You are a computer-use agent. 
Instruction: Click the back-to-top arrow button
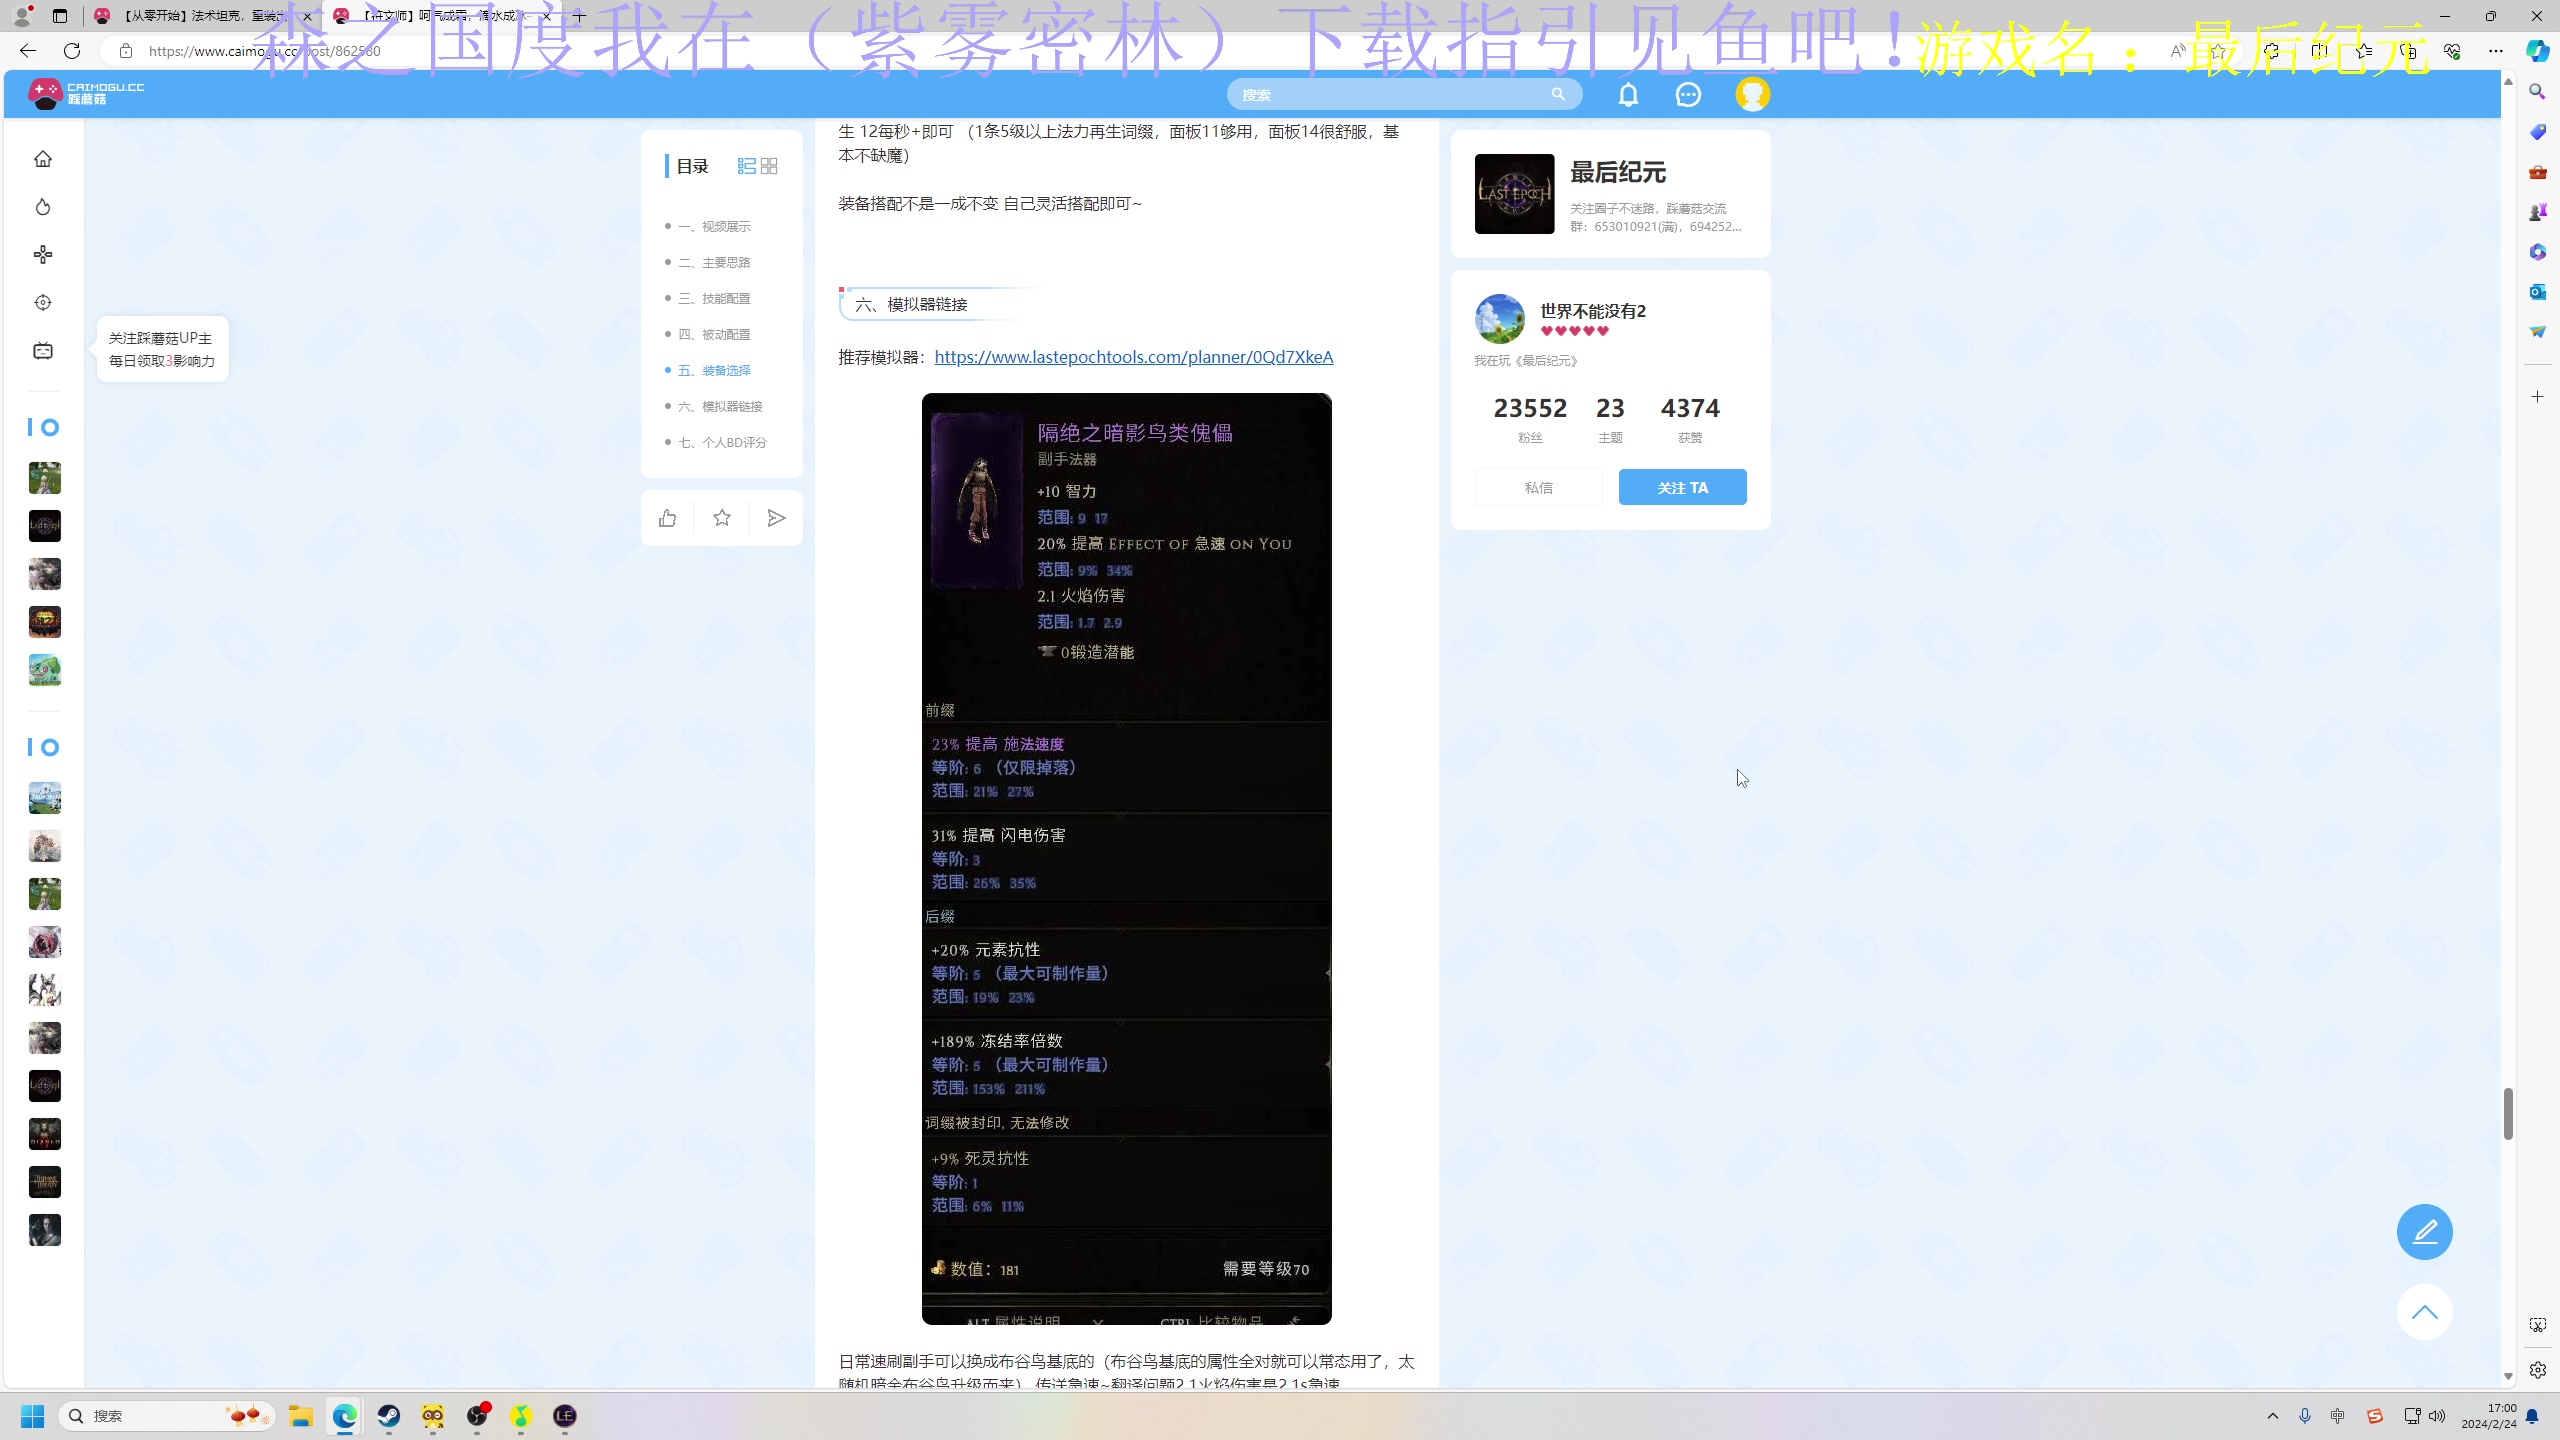(x=2424, y=1312)
